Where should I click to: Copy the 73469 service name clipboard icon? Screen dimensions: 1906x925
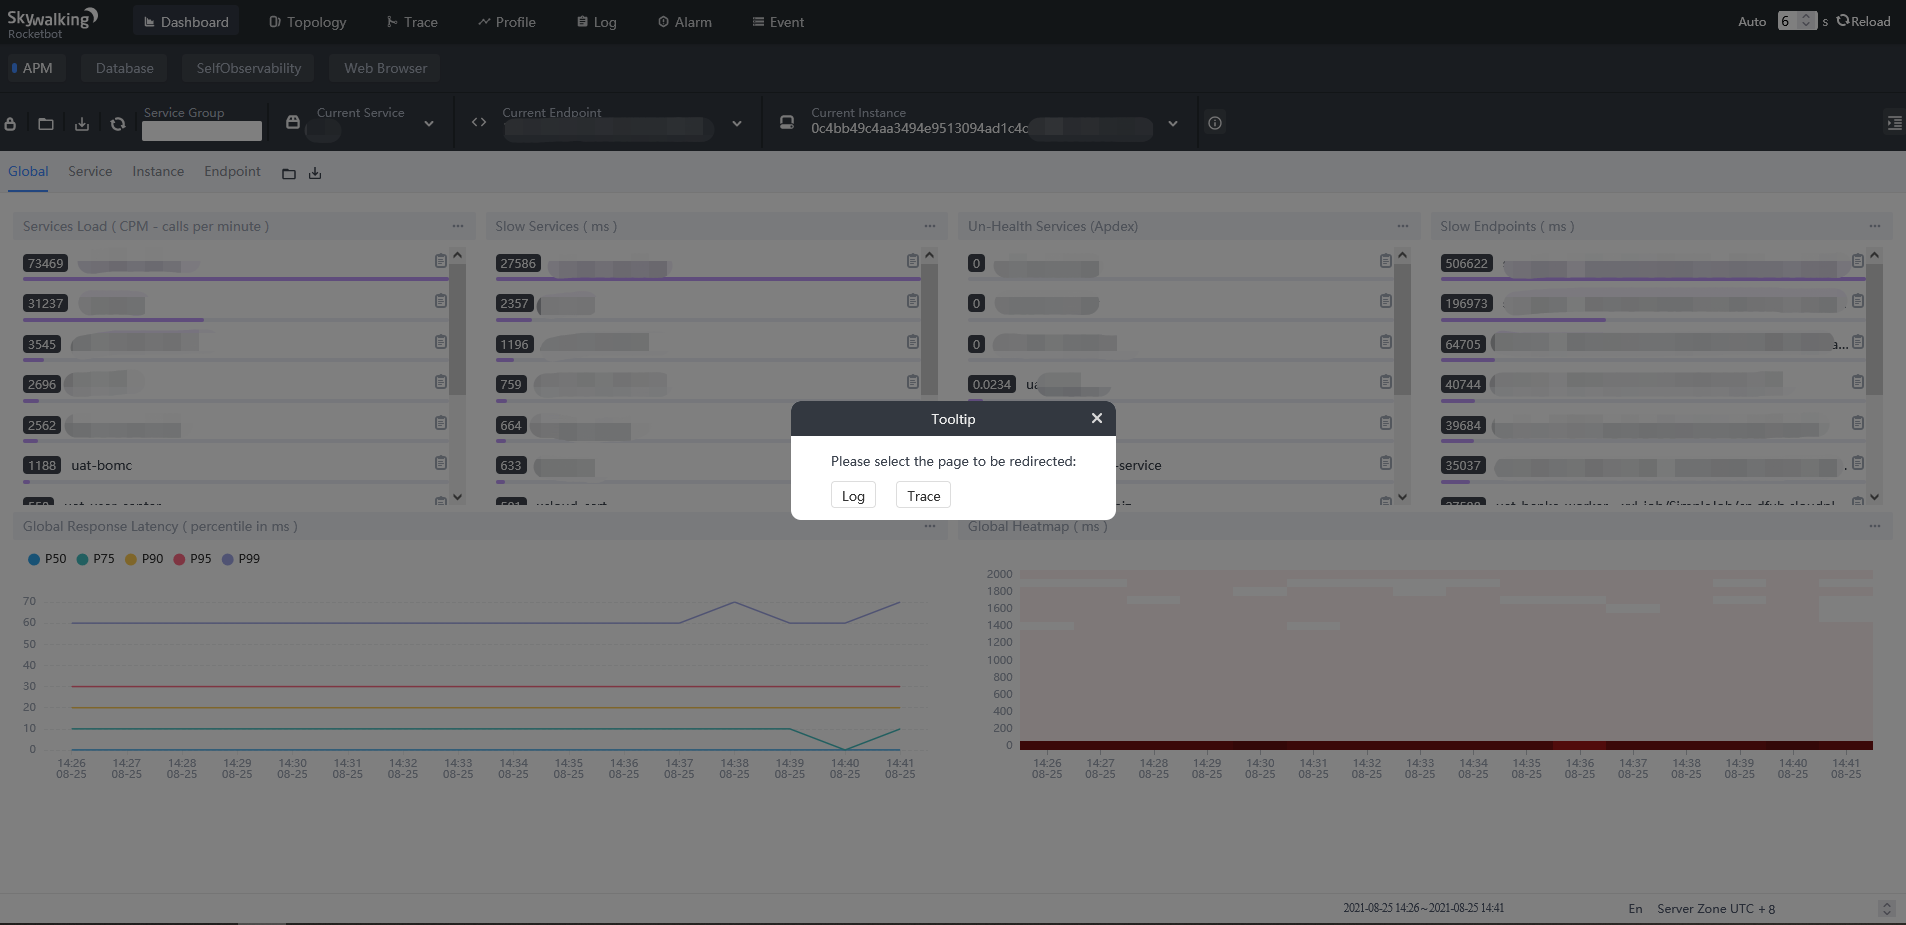tap(441, 261)
